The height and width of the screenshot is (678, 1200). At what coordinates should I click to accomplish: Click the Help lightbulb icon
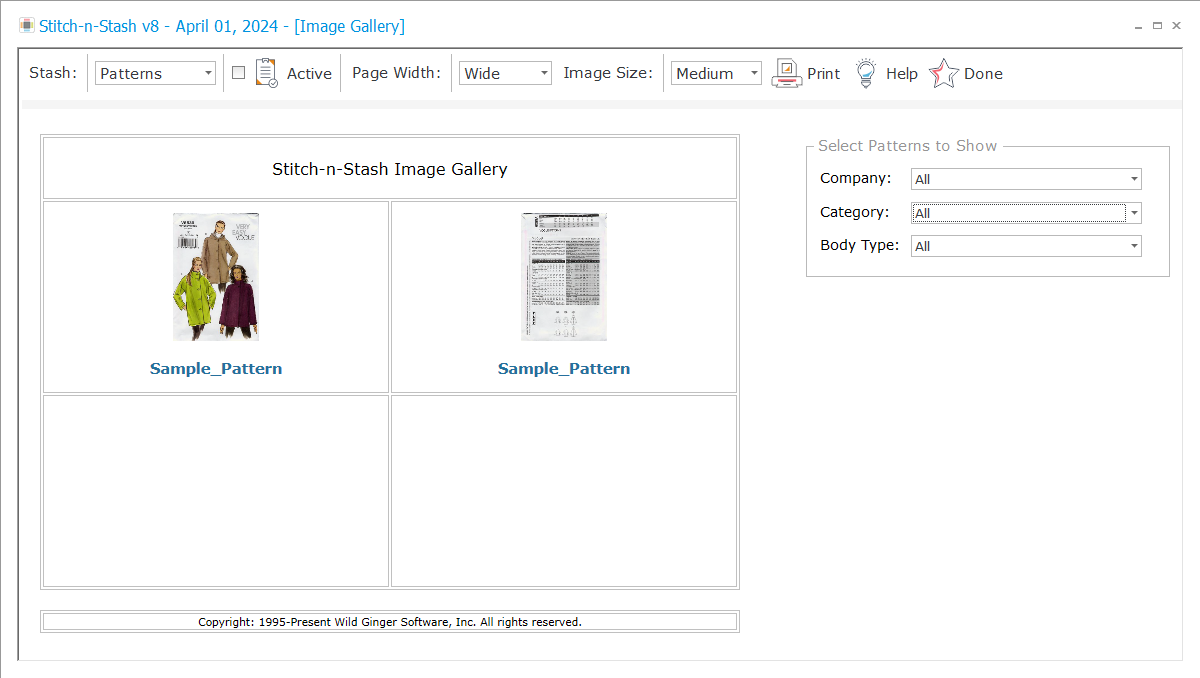click(x=865, y=73)
